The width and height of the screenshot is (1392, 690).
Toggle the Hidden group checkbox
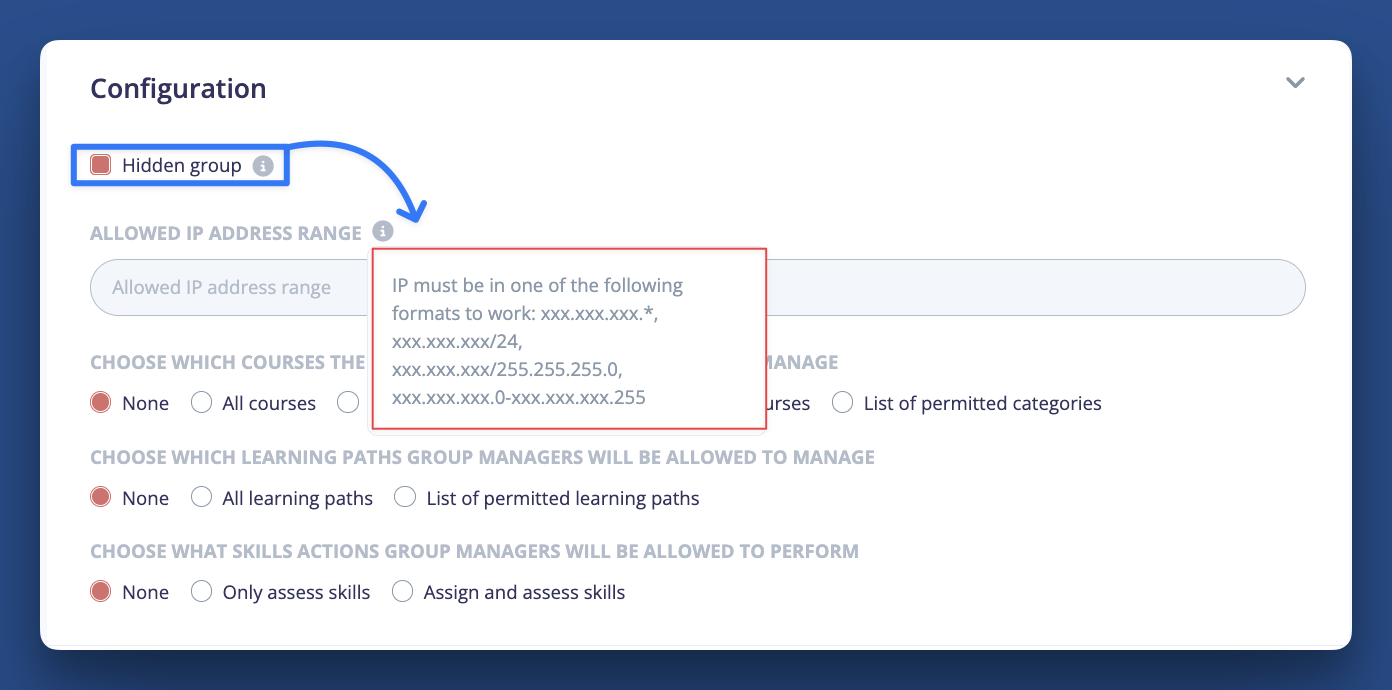click(x=100, y=165)
